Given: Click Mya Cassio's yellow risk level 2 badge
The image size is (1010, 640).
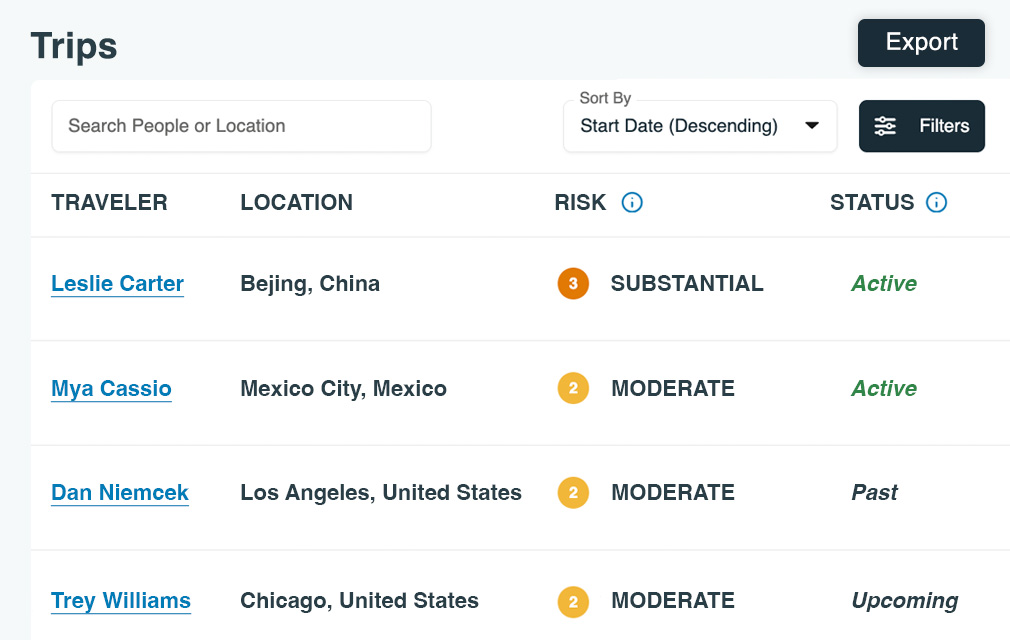Looking at the screenshot, I should pyautogui.click(x=573, y=388).
